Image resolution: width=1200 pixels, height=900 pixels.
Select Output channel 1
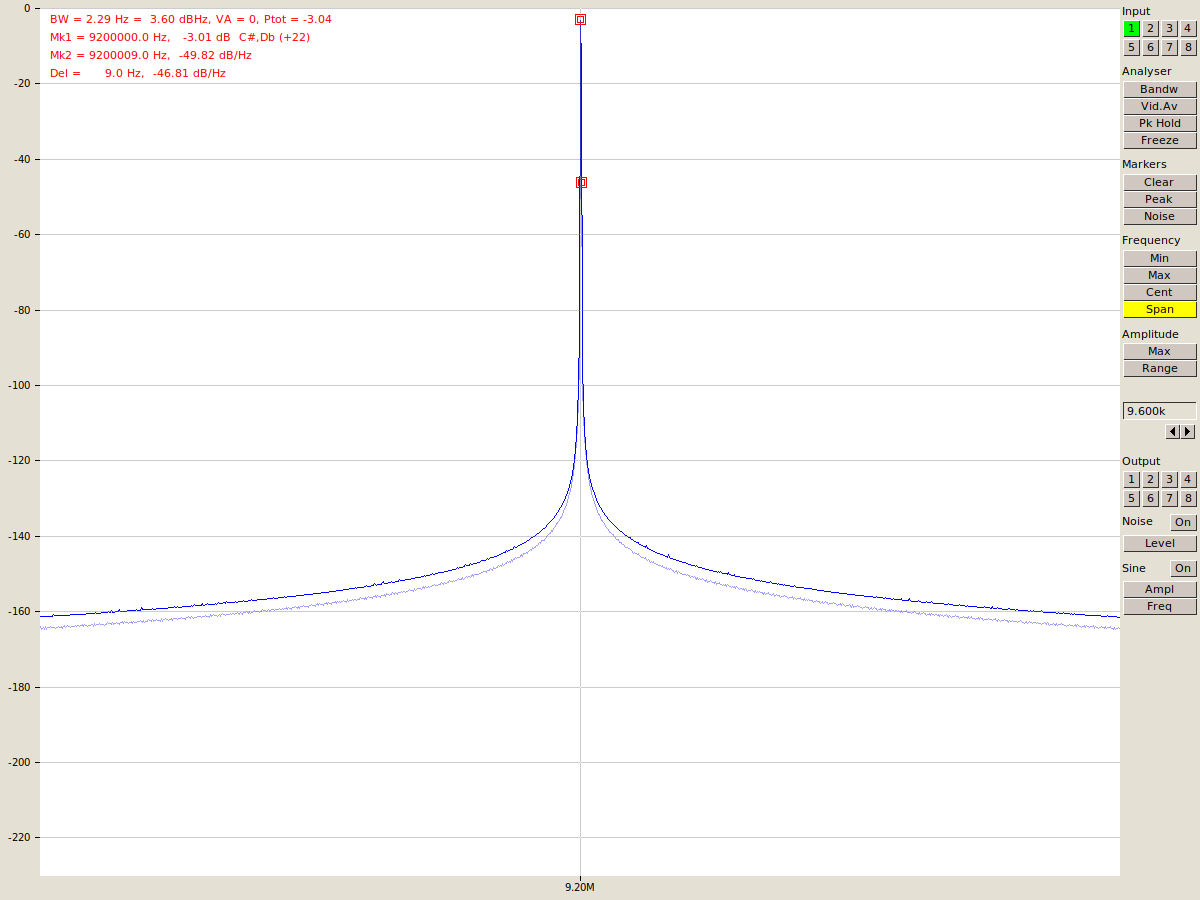[1131, 479]
